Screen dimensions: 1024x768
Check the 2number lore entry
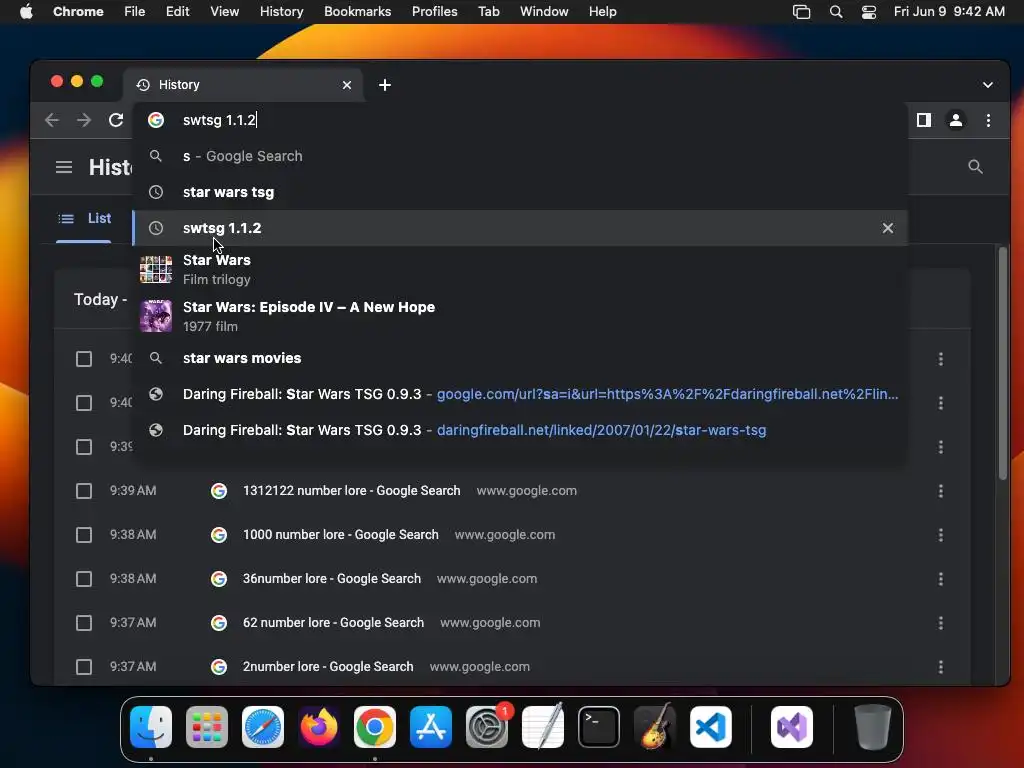84,667
